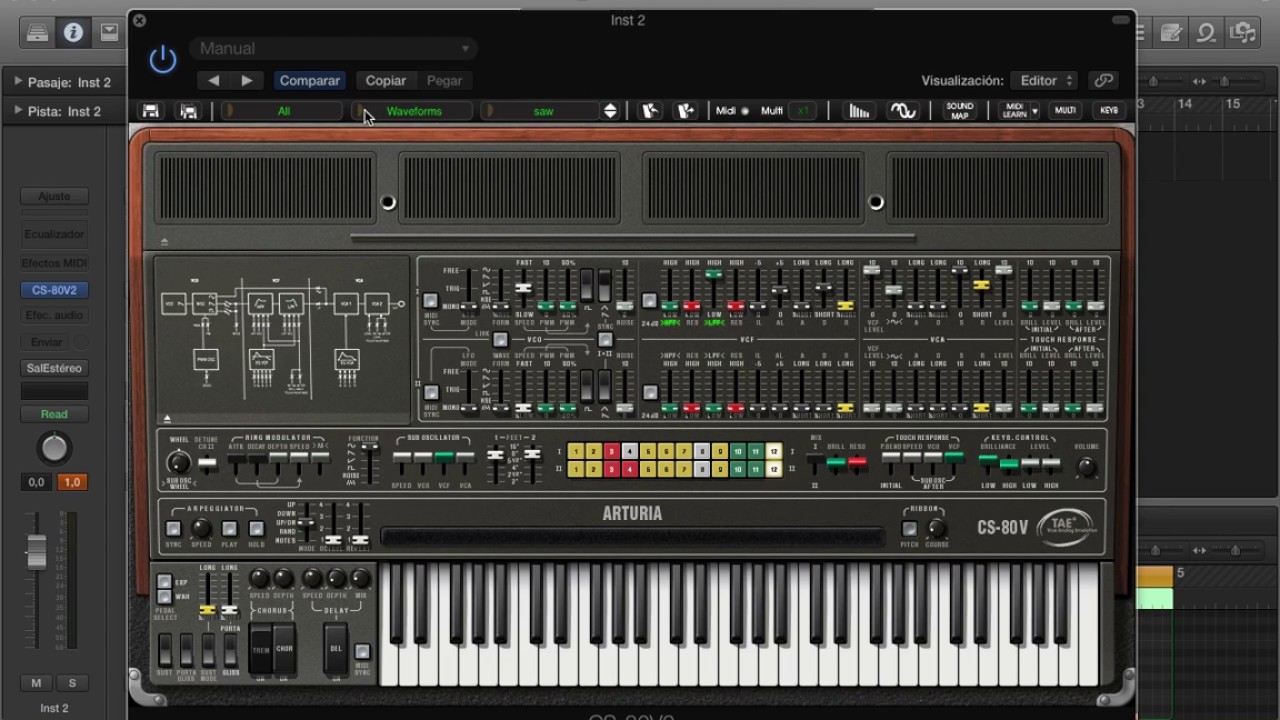Step presets with up/down arrows
1280x720 pixels.
(x=610, y=111)
